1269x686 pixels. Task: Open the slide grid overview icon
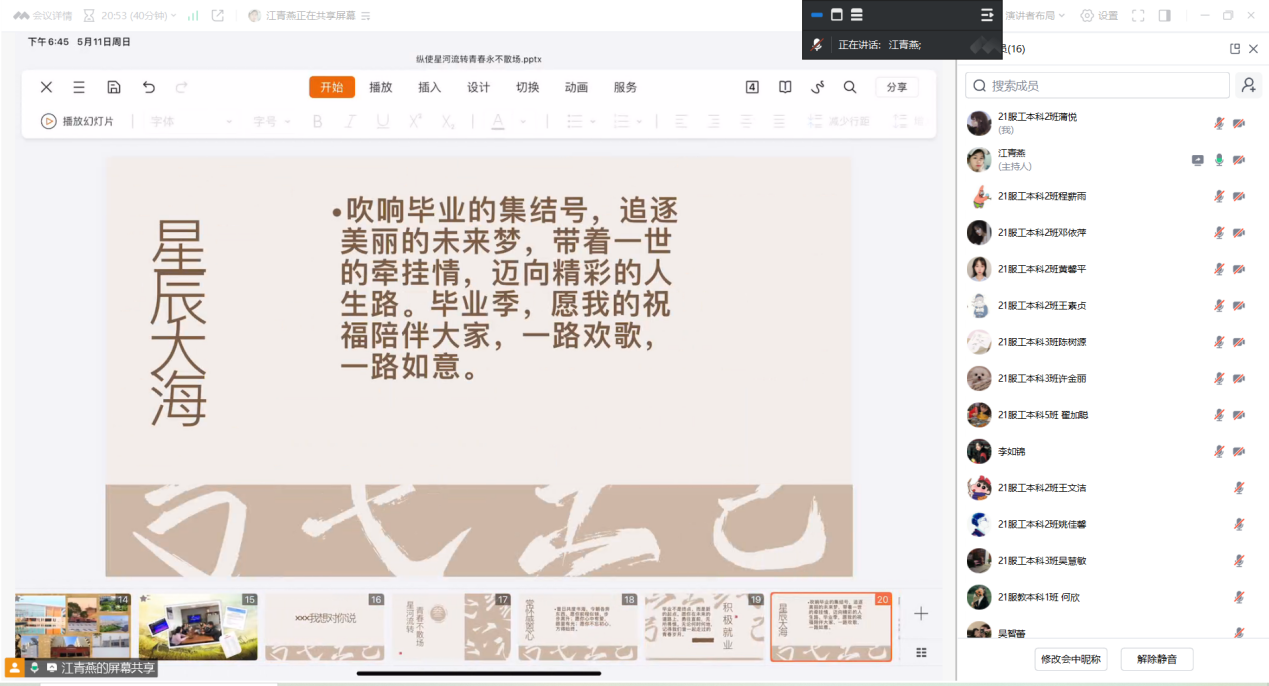click(x=921, y=652)
